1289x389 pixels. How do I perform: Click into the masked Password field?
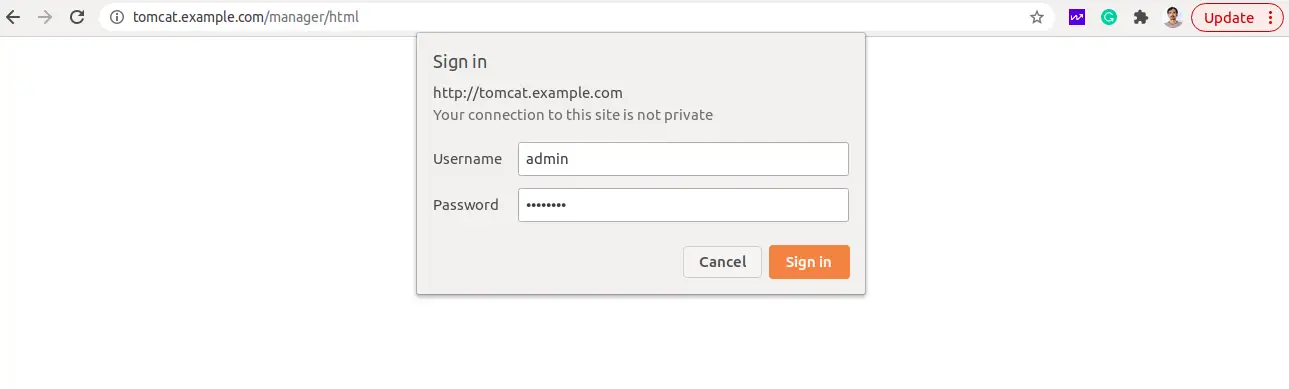(683, 205)
